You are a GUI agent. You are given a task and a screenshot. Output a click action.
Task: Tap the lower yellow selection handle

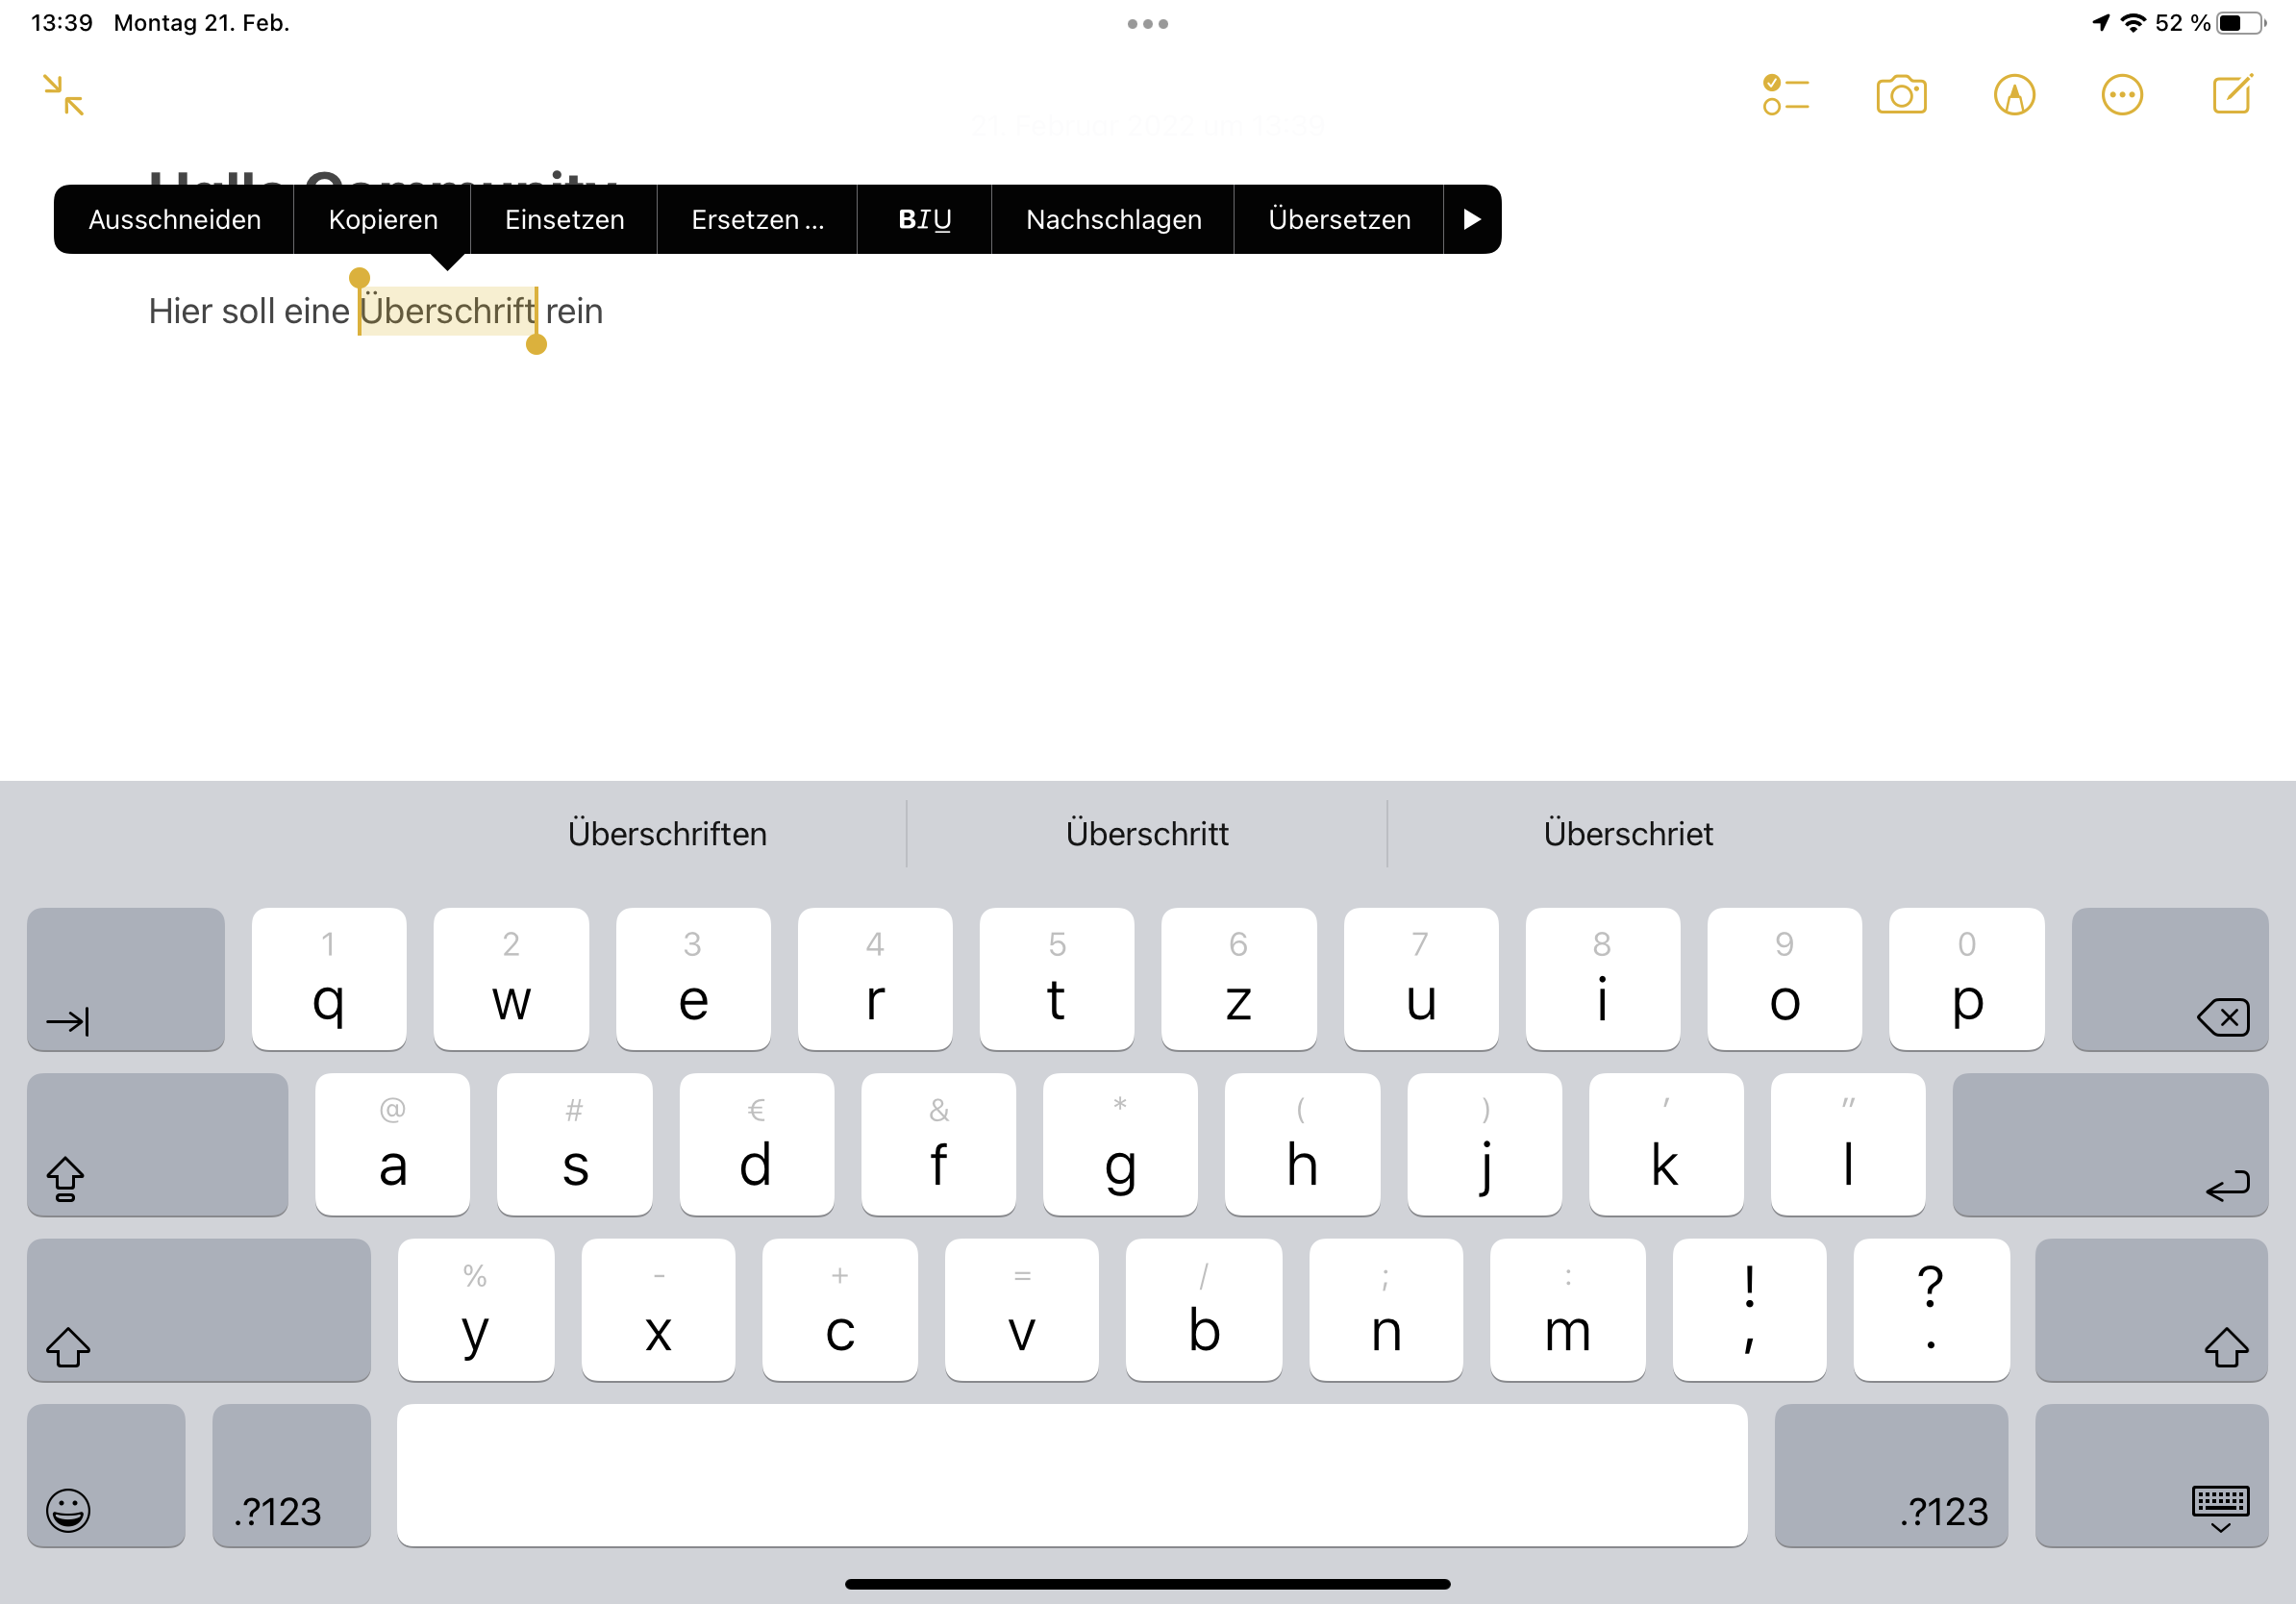pyautogui.click(x=536, y=345)
